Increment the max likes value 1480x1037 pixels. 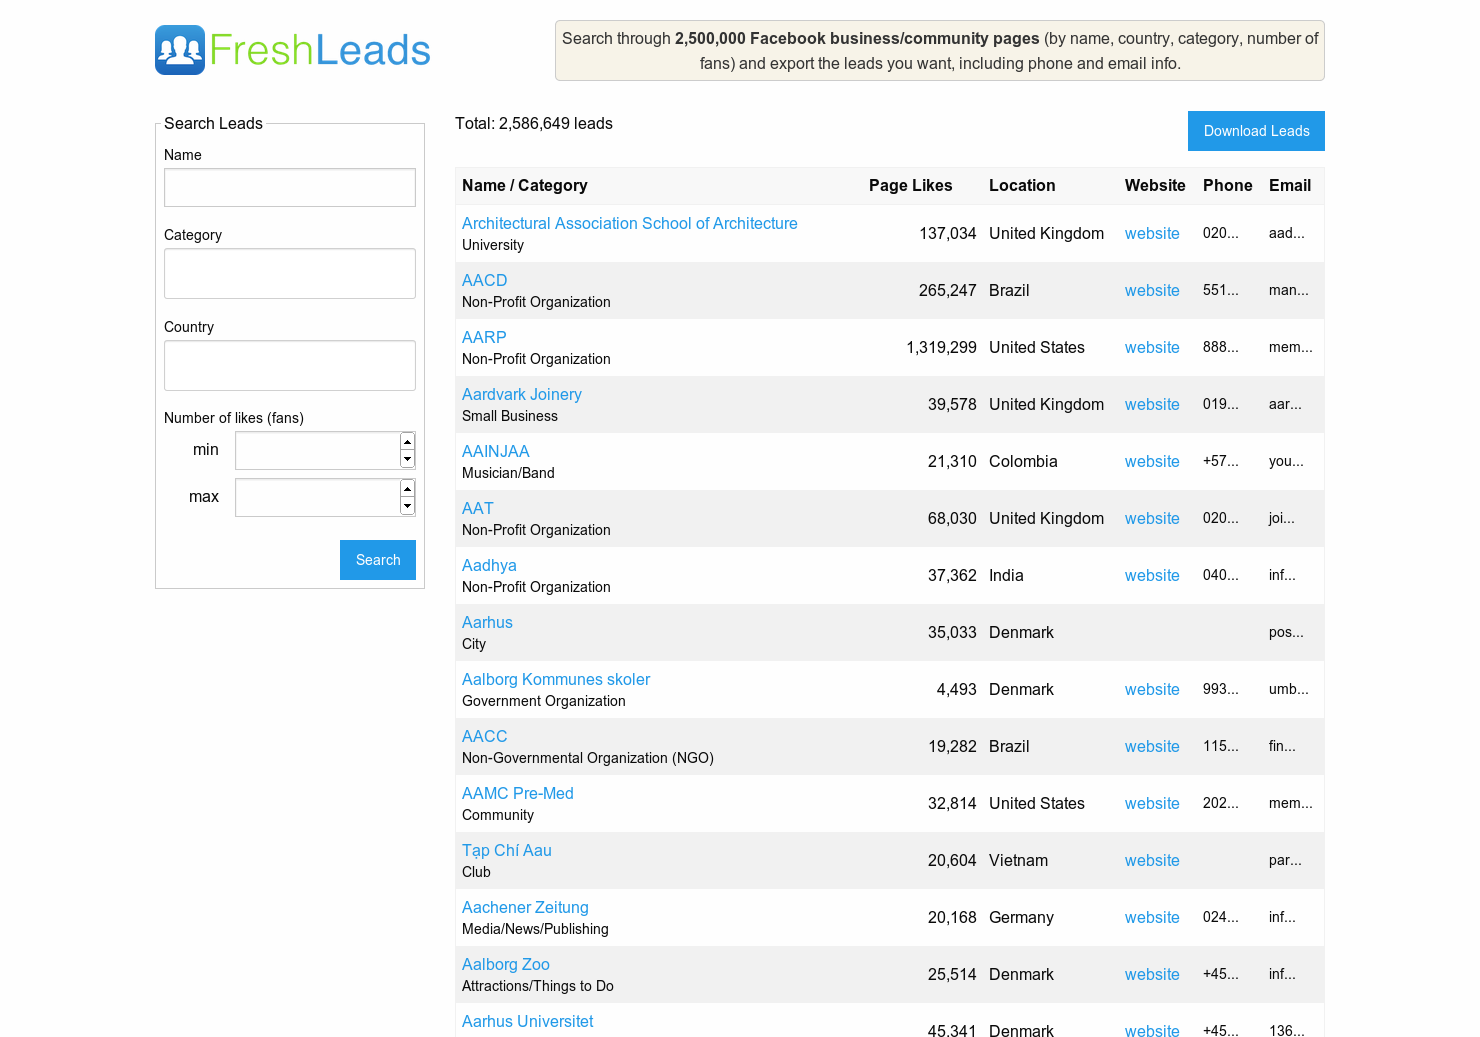click(407, 488)
